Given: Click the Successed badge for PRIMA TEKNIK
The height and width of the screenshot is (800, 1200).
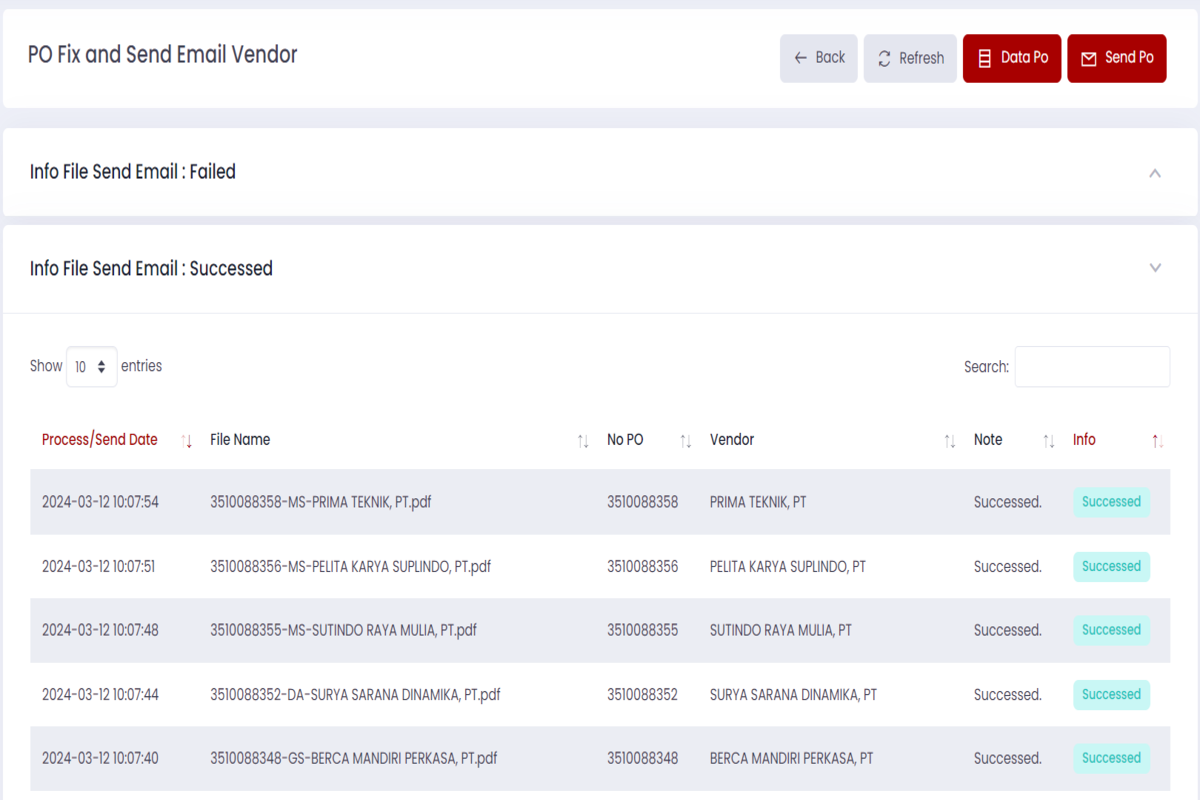Looking at the screenshot, I should pos(1111,502).
